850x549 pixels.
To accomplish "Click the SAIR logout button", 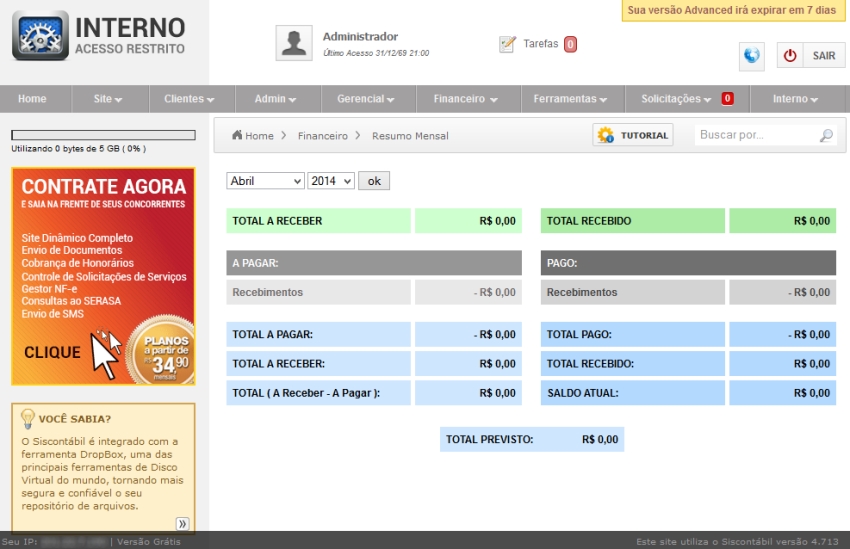I will 810,56.
